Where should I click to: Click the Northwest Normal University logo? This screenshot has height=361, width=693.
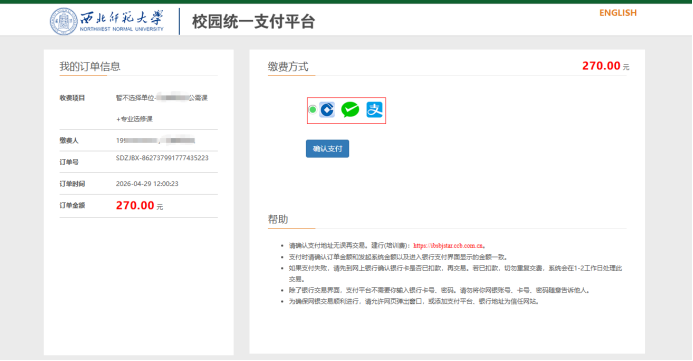(x=107, y=21)
